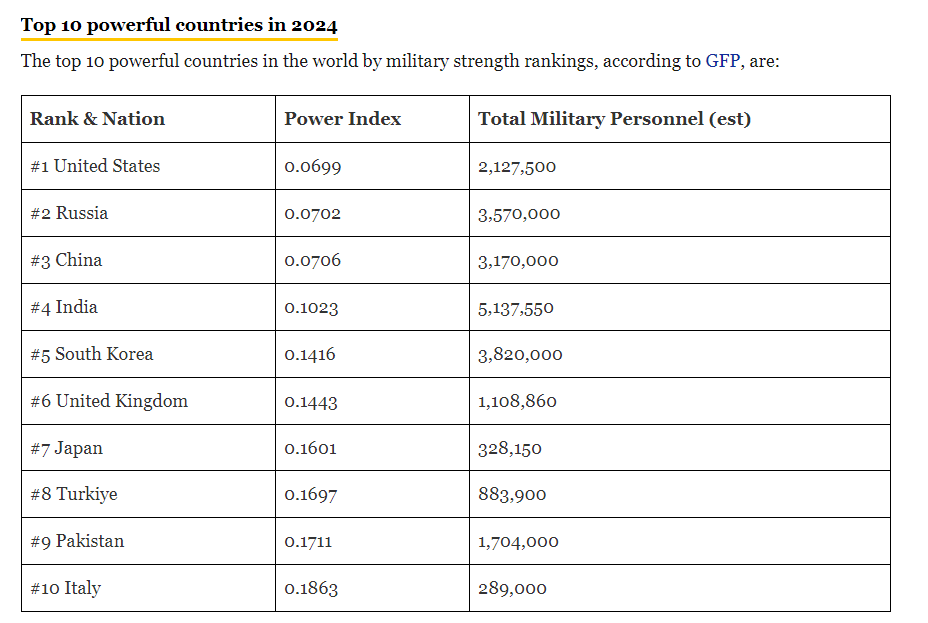The image size is (928, 623).
Task: Click the "#4 India" row label
Action: pos(64,307)
